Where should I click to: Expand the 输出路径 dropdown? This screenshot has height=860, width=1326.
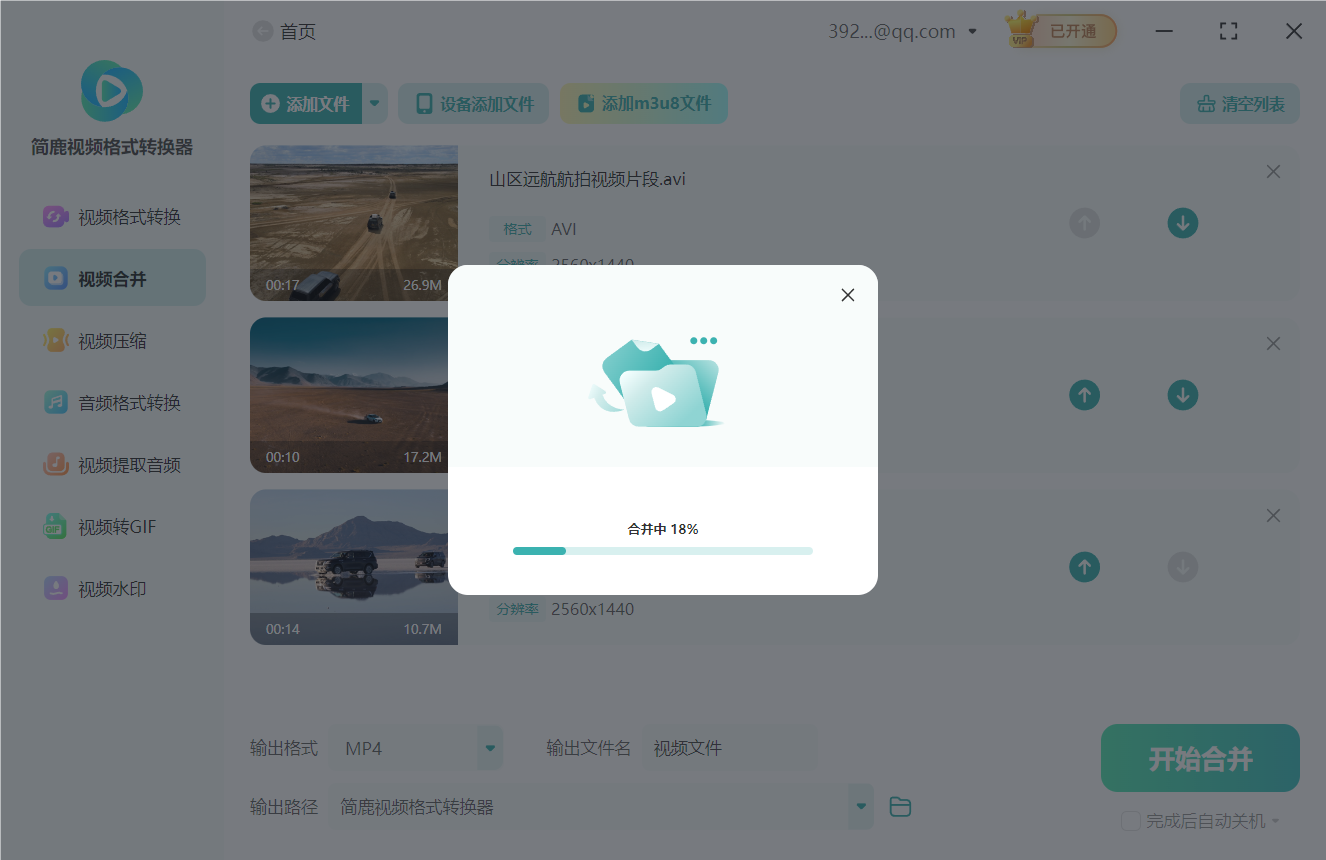860,806
